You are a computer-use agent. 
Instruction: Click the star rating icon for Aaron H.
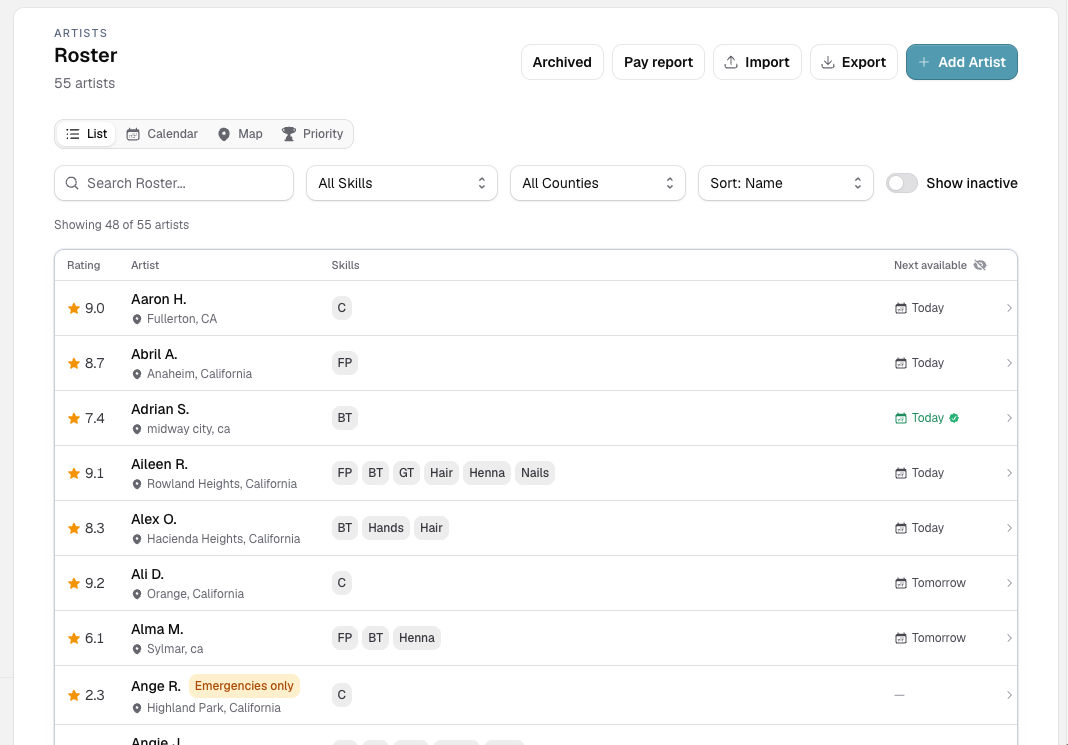[x=74, y=308]
